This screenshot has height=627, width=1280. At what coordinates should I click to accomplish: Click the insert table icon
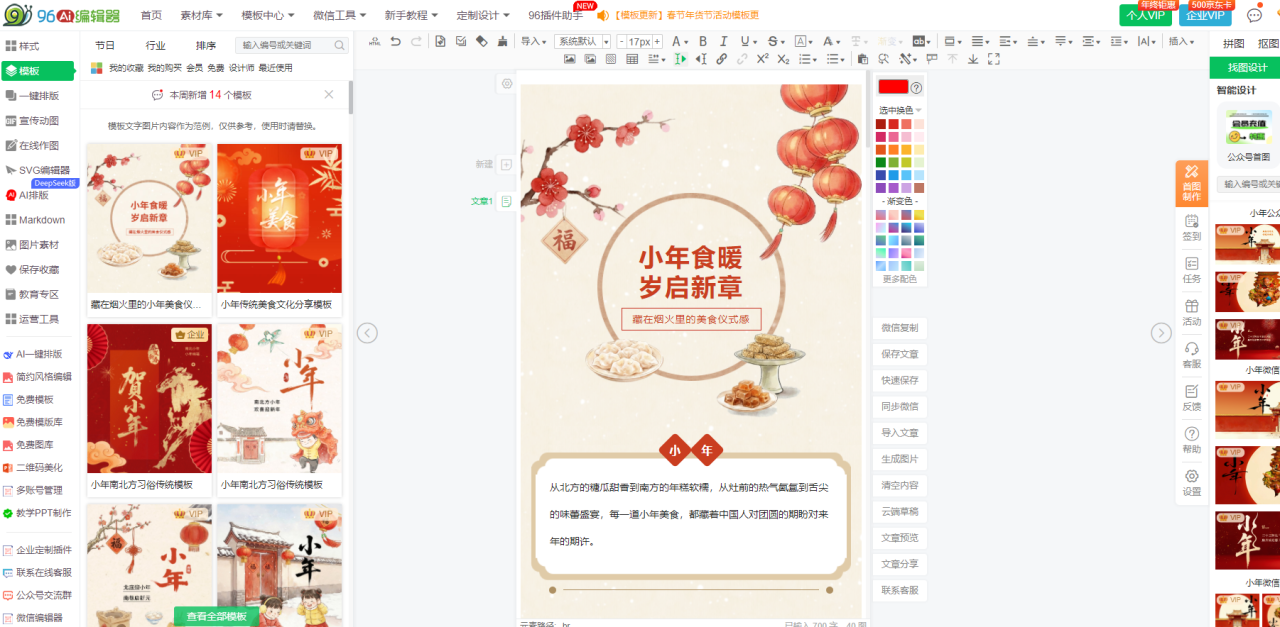pos(632,59)
